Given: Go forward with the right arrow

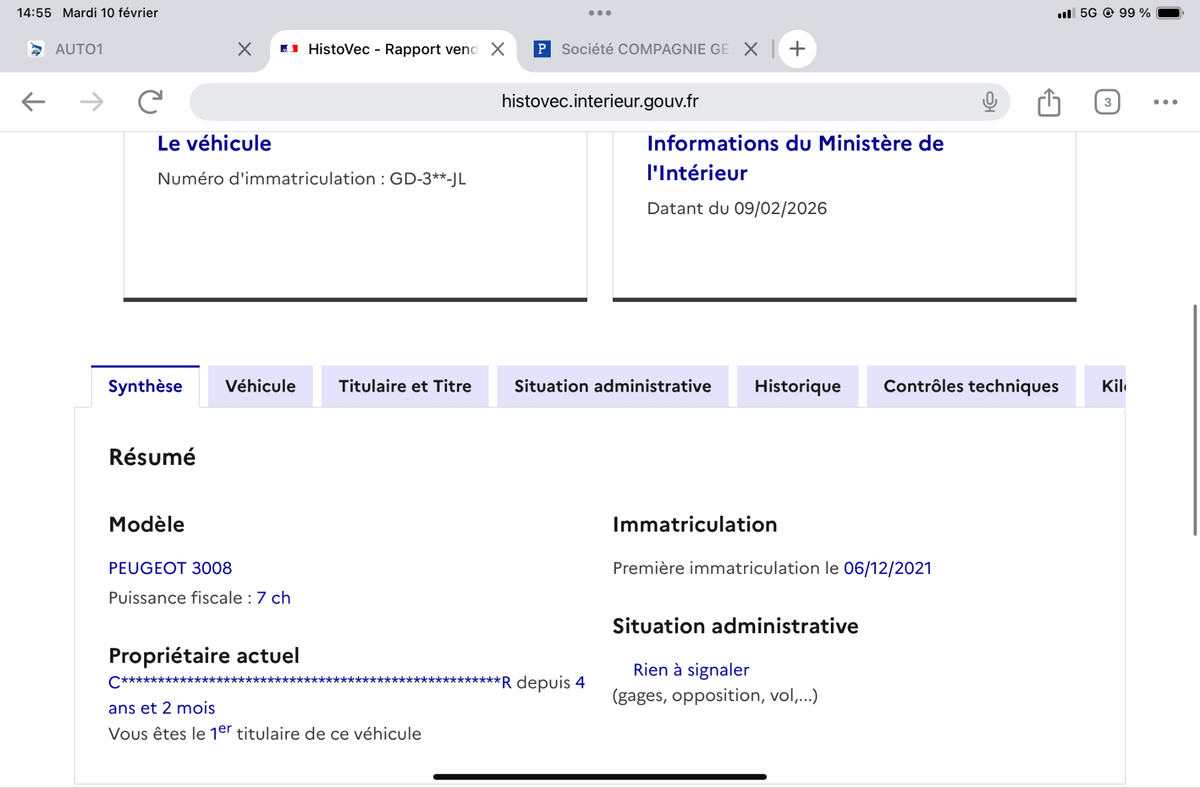Looking at the screenshot, I should pyautogui.click(x=92, y=101).
